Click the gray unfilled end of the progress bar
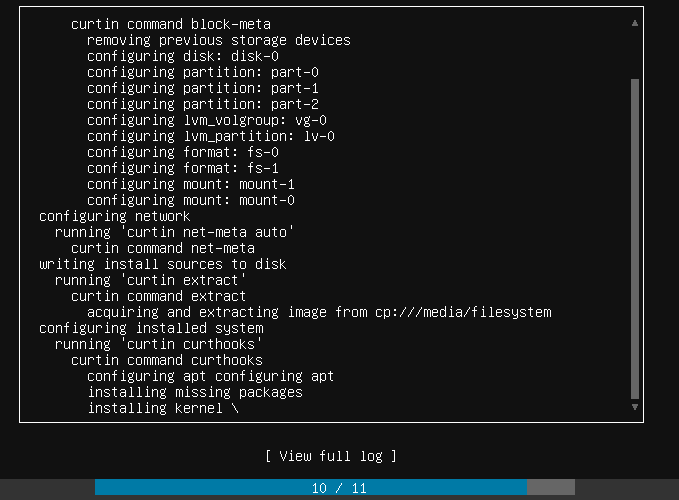The height and width of the screenshot is (500, 679). point(551,487)
